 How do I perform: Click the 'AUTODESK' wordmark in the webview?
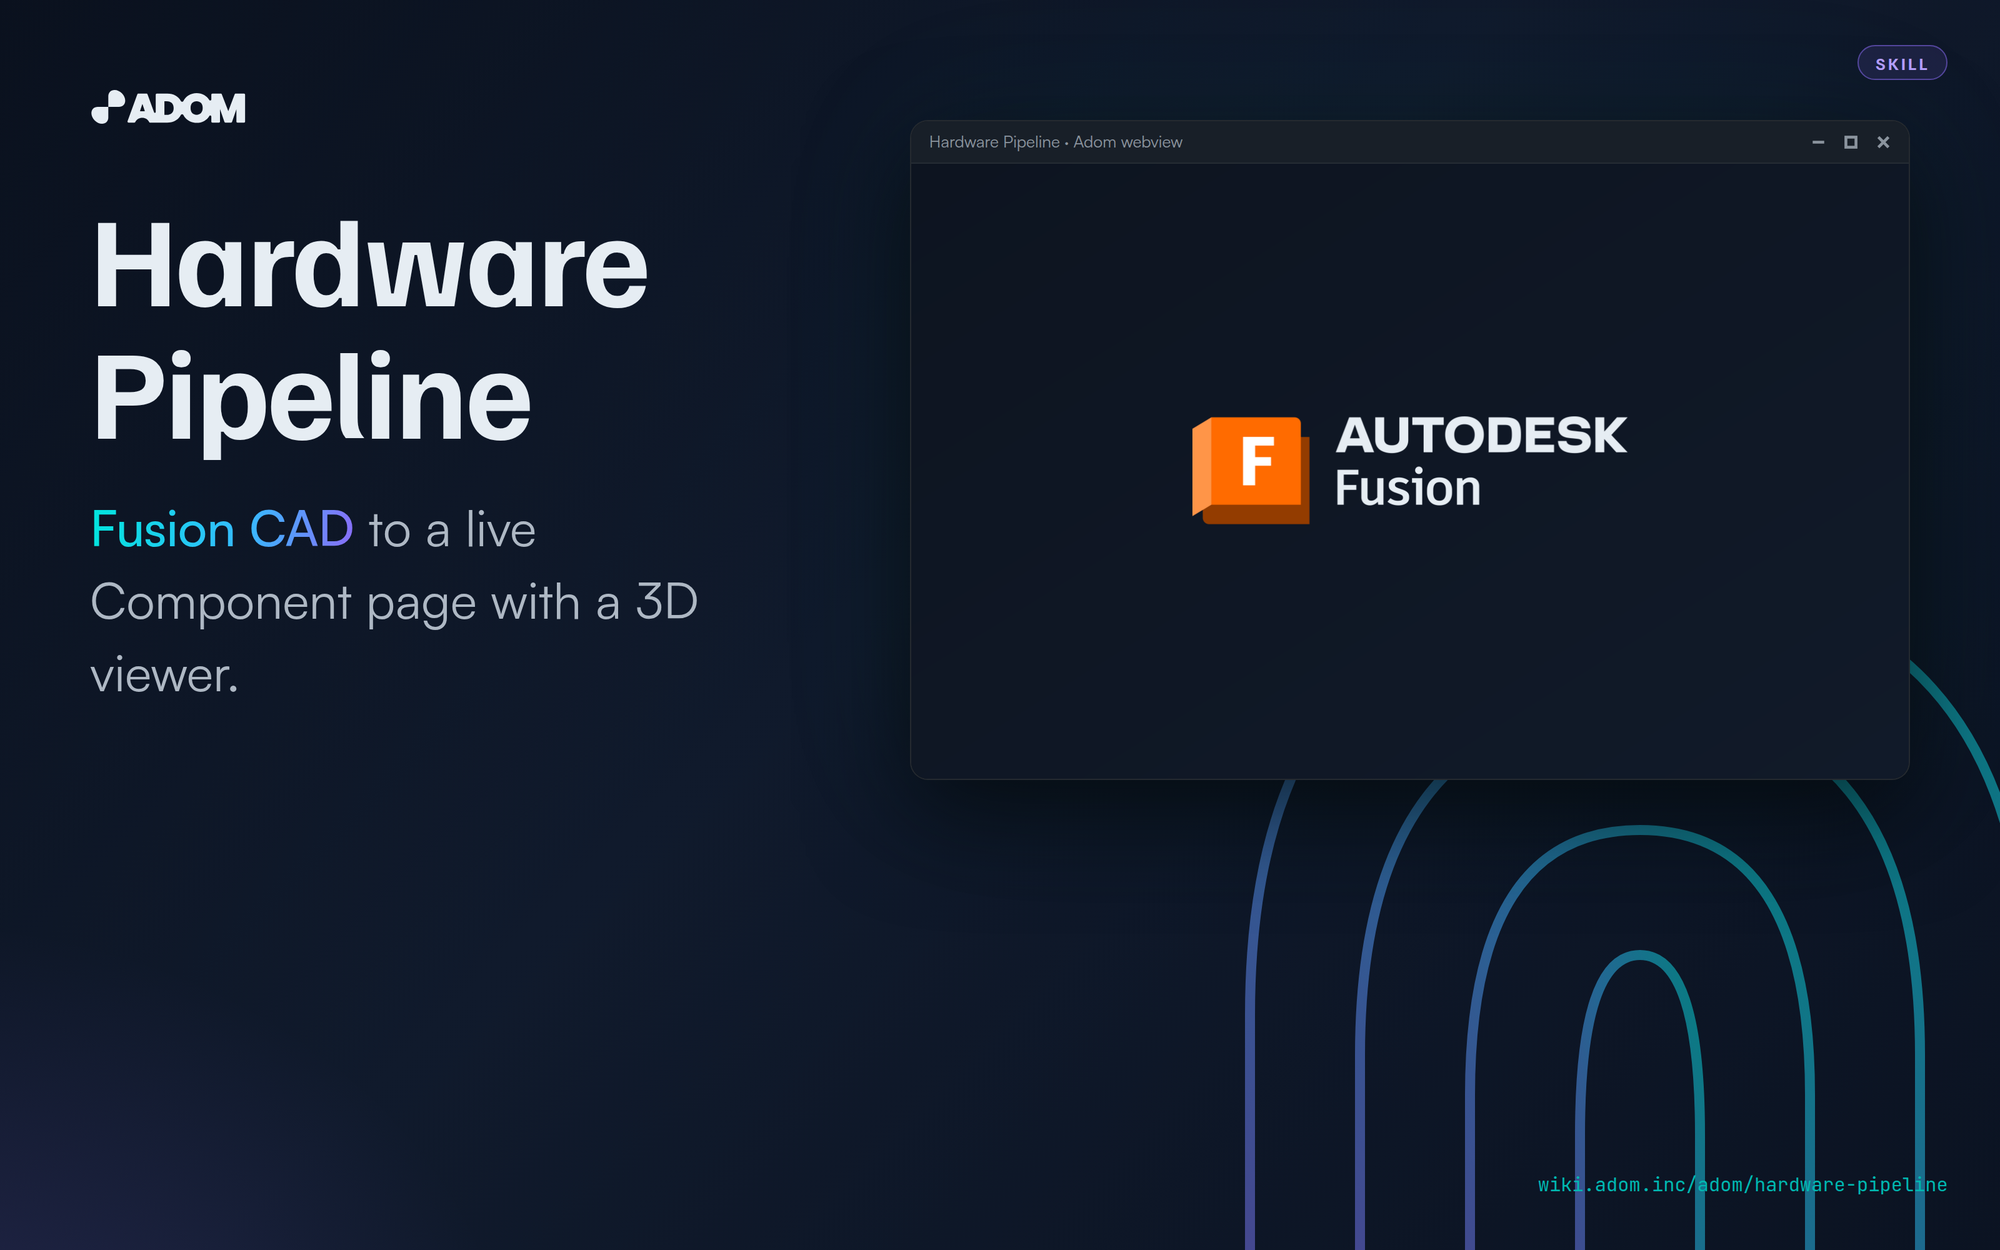1481,436
